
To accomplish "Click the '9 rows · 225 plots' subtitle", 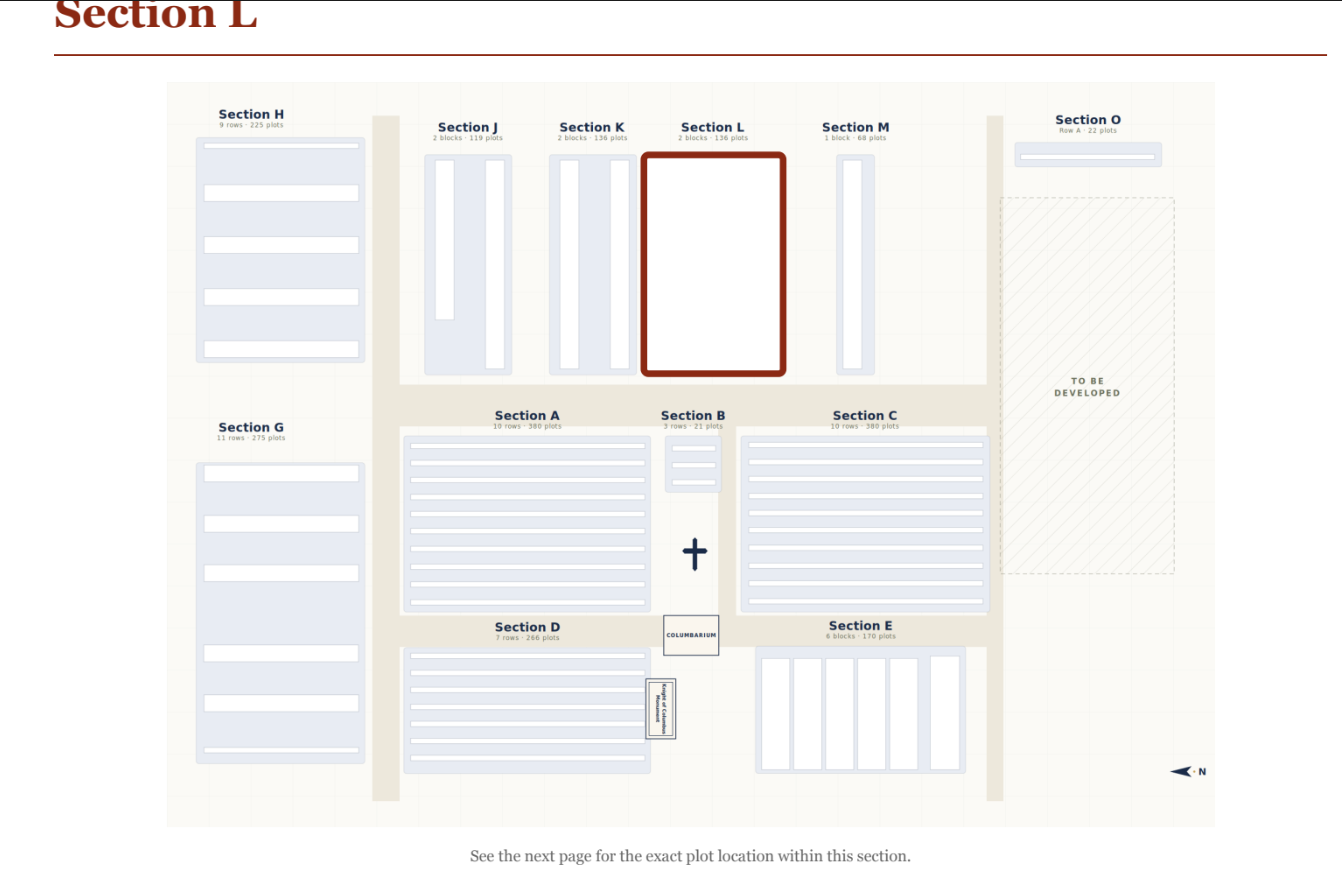I will [x=251, y=126].
